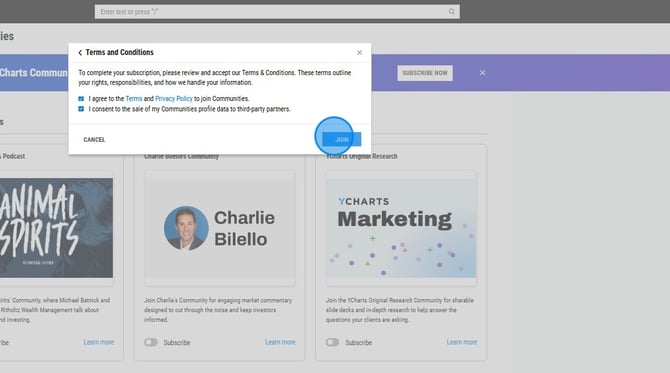Image resolution: width=670 pixels, height=373 pixels.
Task: Click the 'YCharts Original Research' card title
Action: coord(361,156)
